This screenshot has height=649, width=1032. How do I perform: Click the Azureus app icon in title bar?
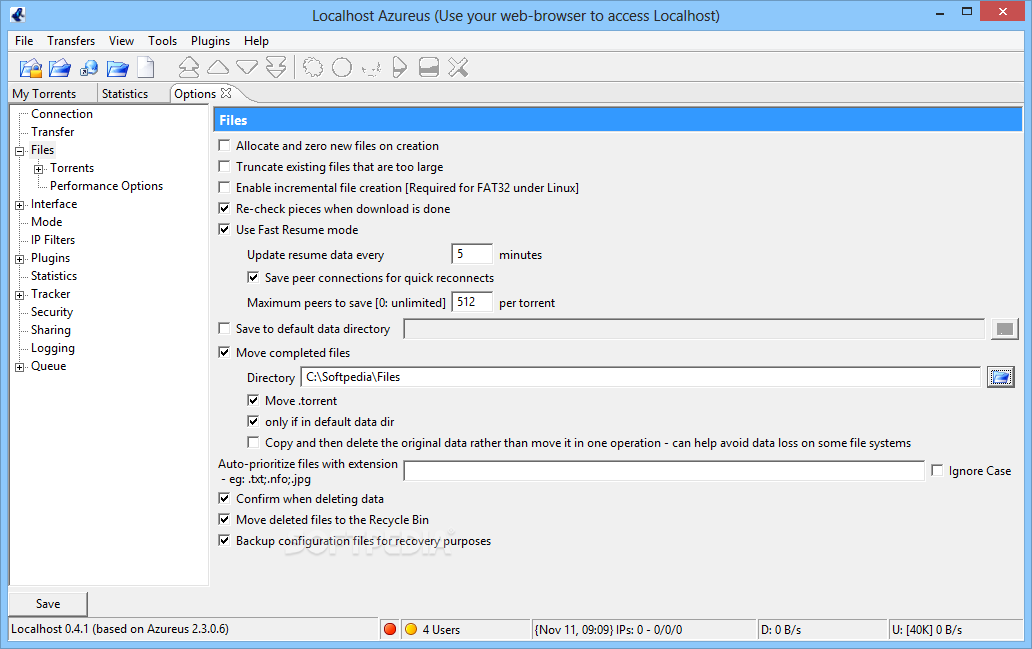click(x=18, y=14)
